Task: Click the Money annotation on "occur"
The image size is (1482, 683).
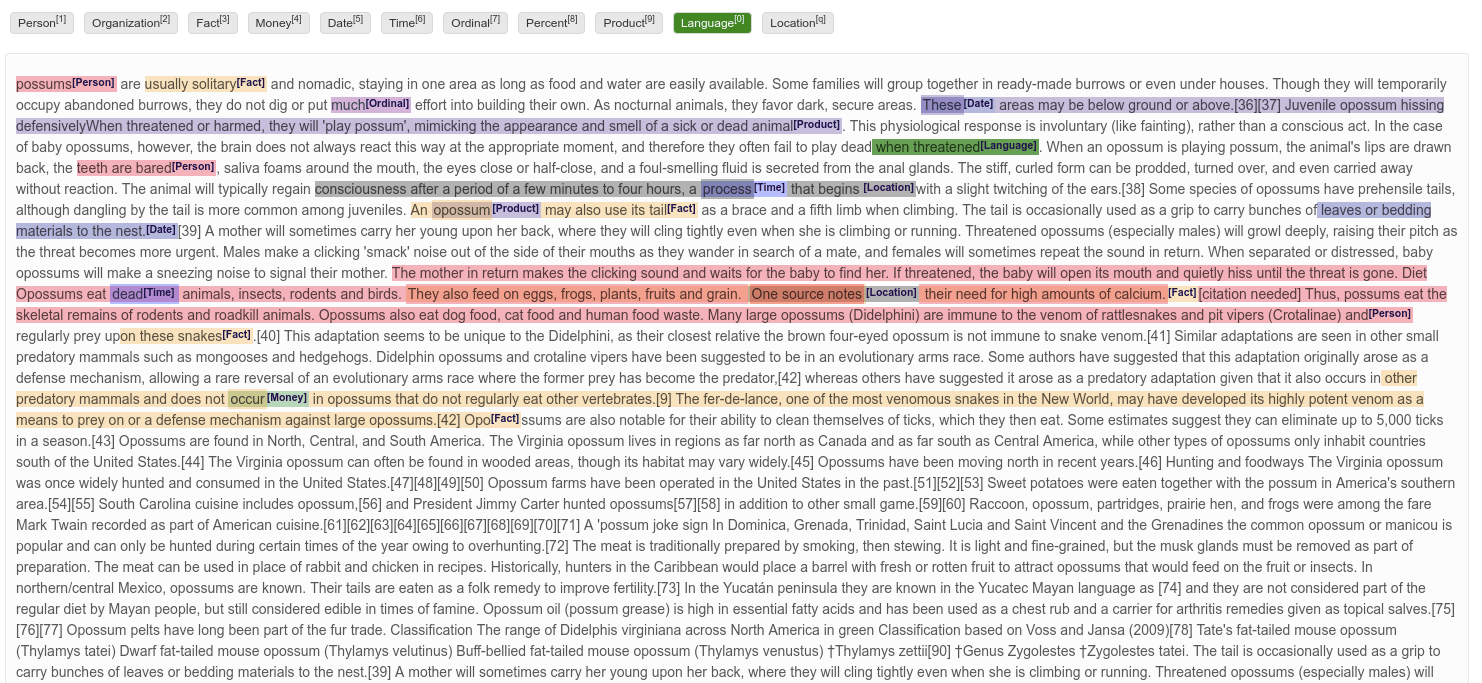Action: coord(247,399)
